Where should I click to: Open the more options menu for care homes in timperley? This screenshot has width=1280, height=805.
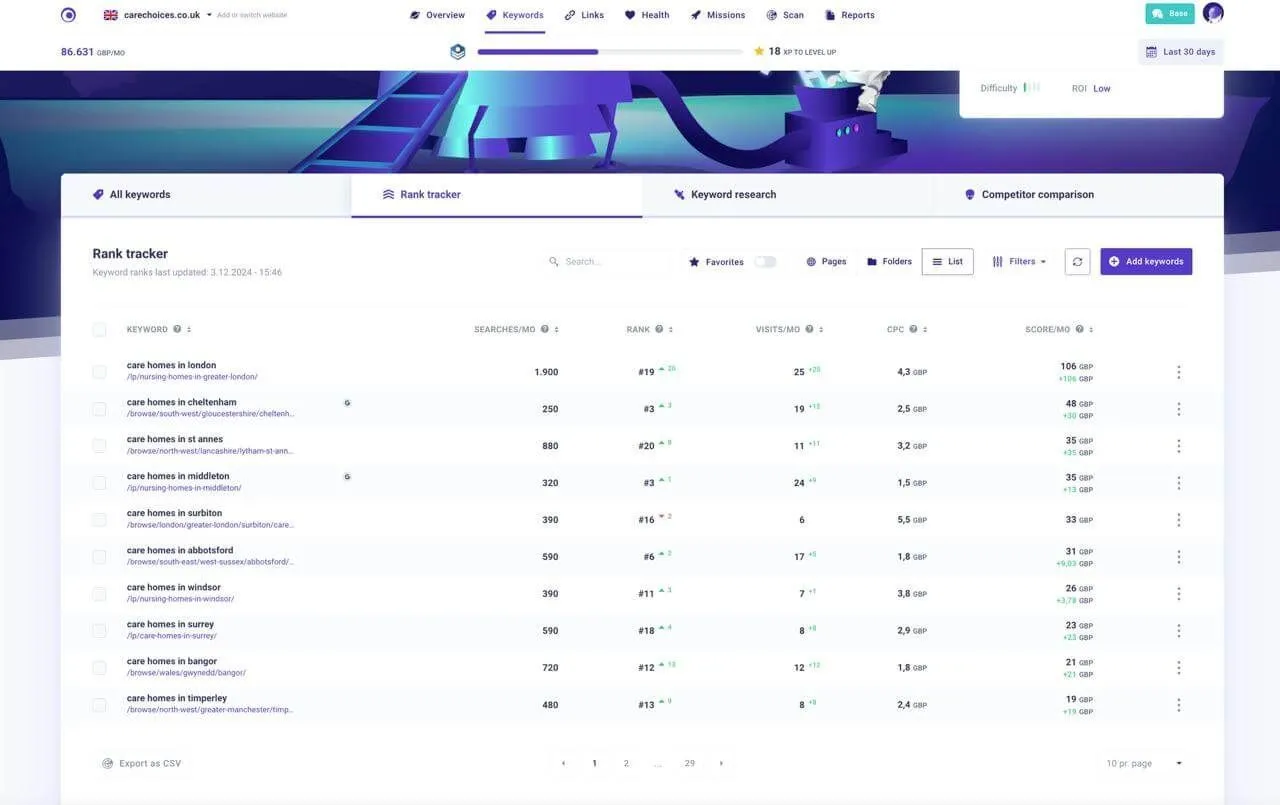1178,705
